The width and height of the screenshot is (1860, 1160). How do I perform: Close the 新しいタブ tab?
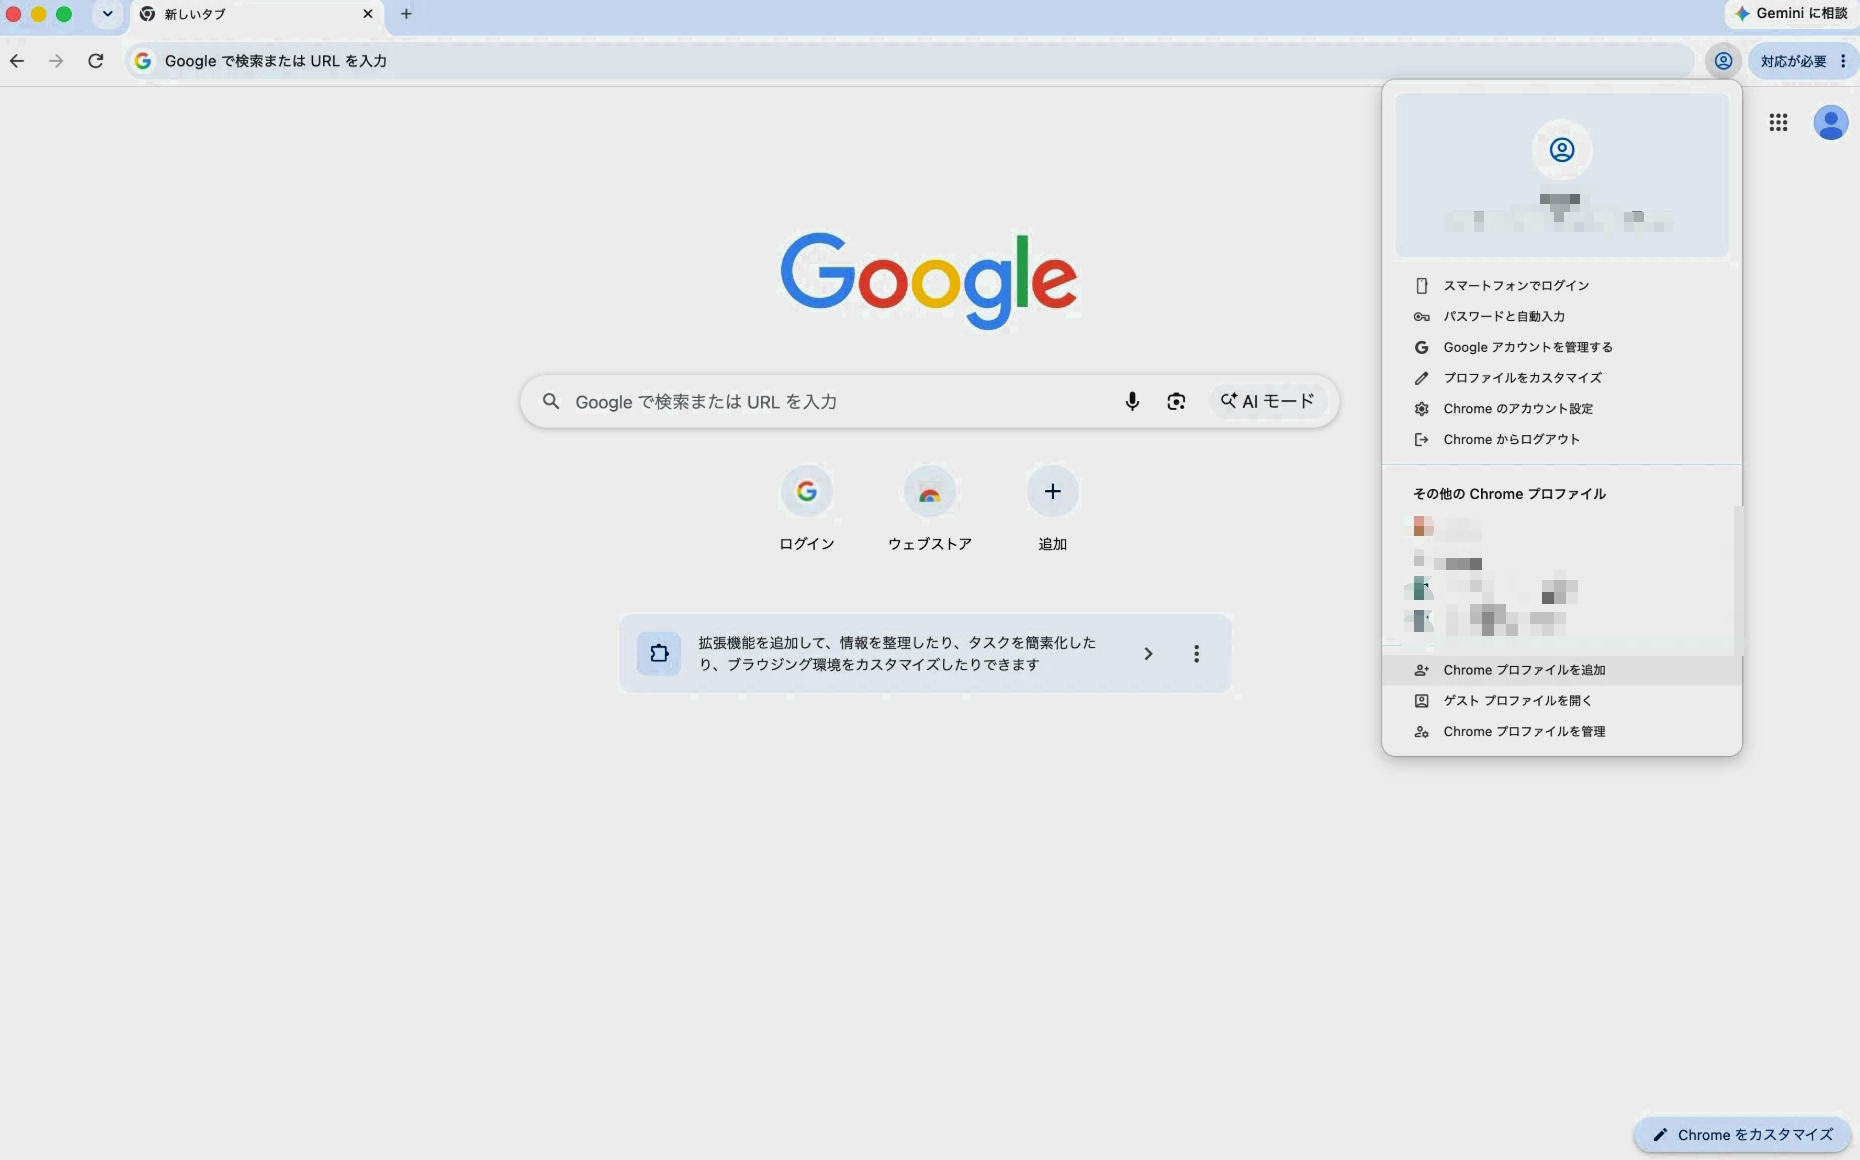pos(368,14)
